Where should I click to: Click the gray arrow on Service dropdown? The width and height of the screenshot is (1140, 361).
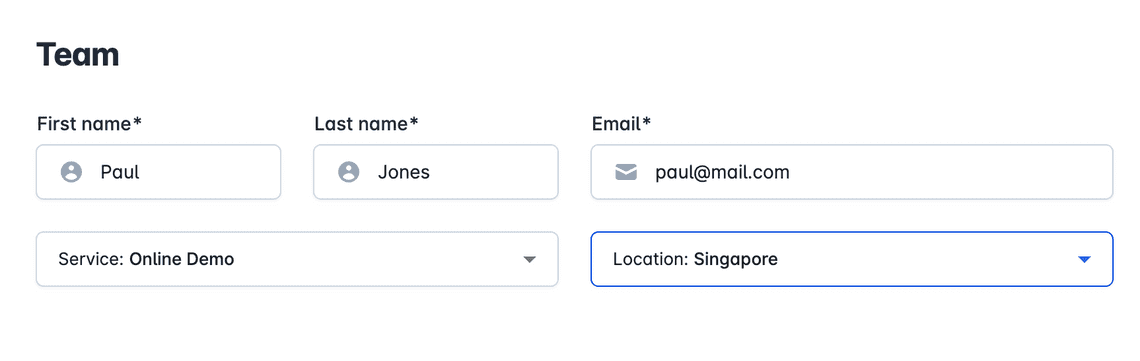[x=529, y=259]
